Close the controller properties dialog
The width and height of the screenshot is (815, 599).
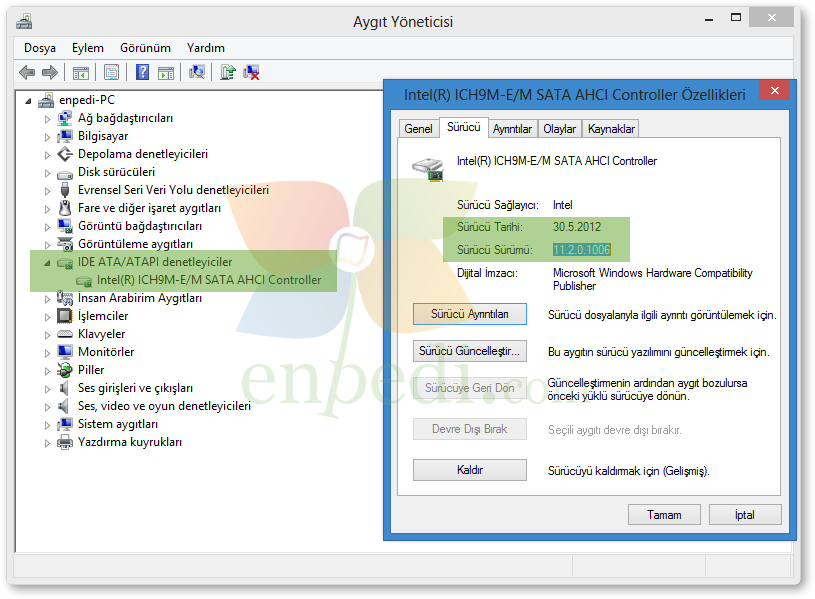coord(774,90)
